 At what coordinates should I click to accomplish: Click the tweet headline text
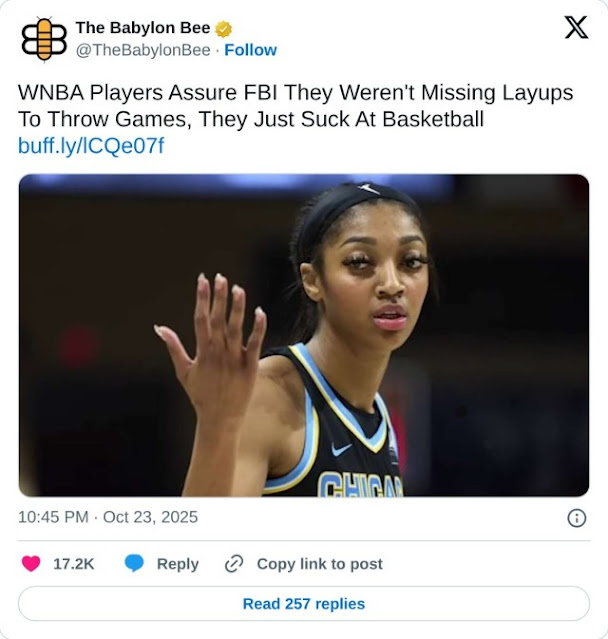pos(295,106)
